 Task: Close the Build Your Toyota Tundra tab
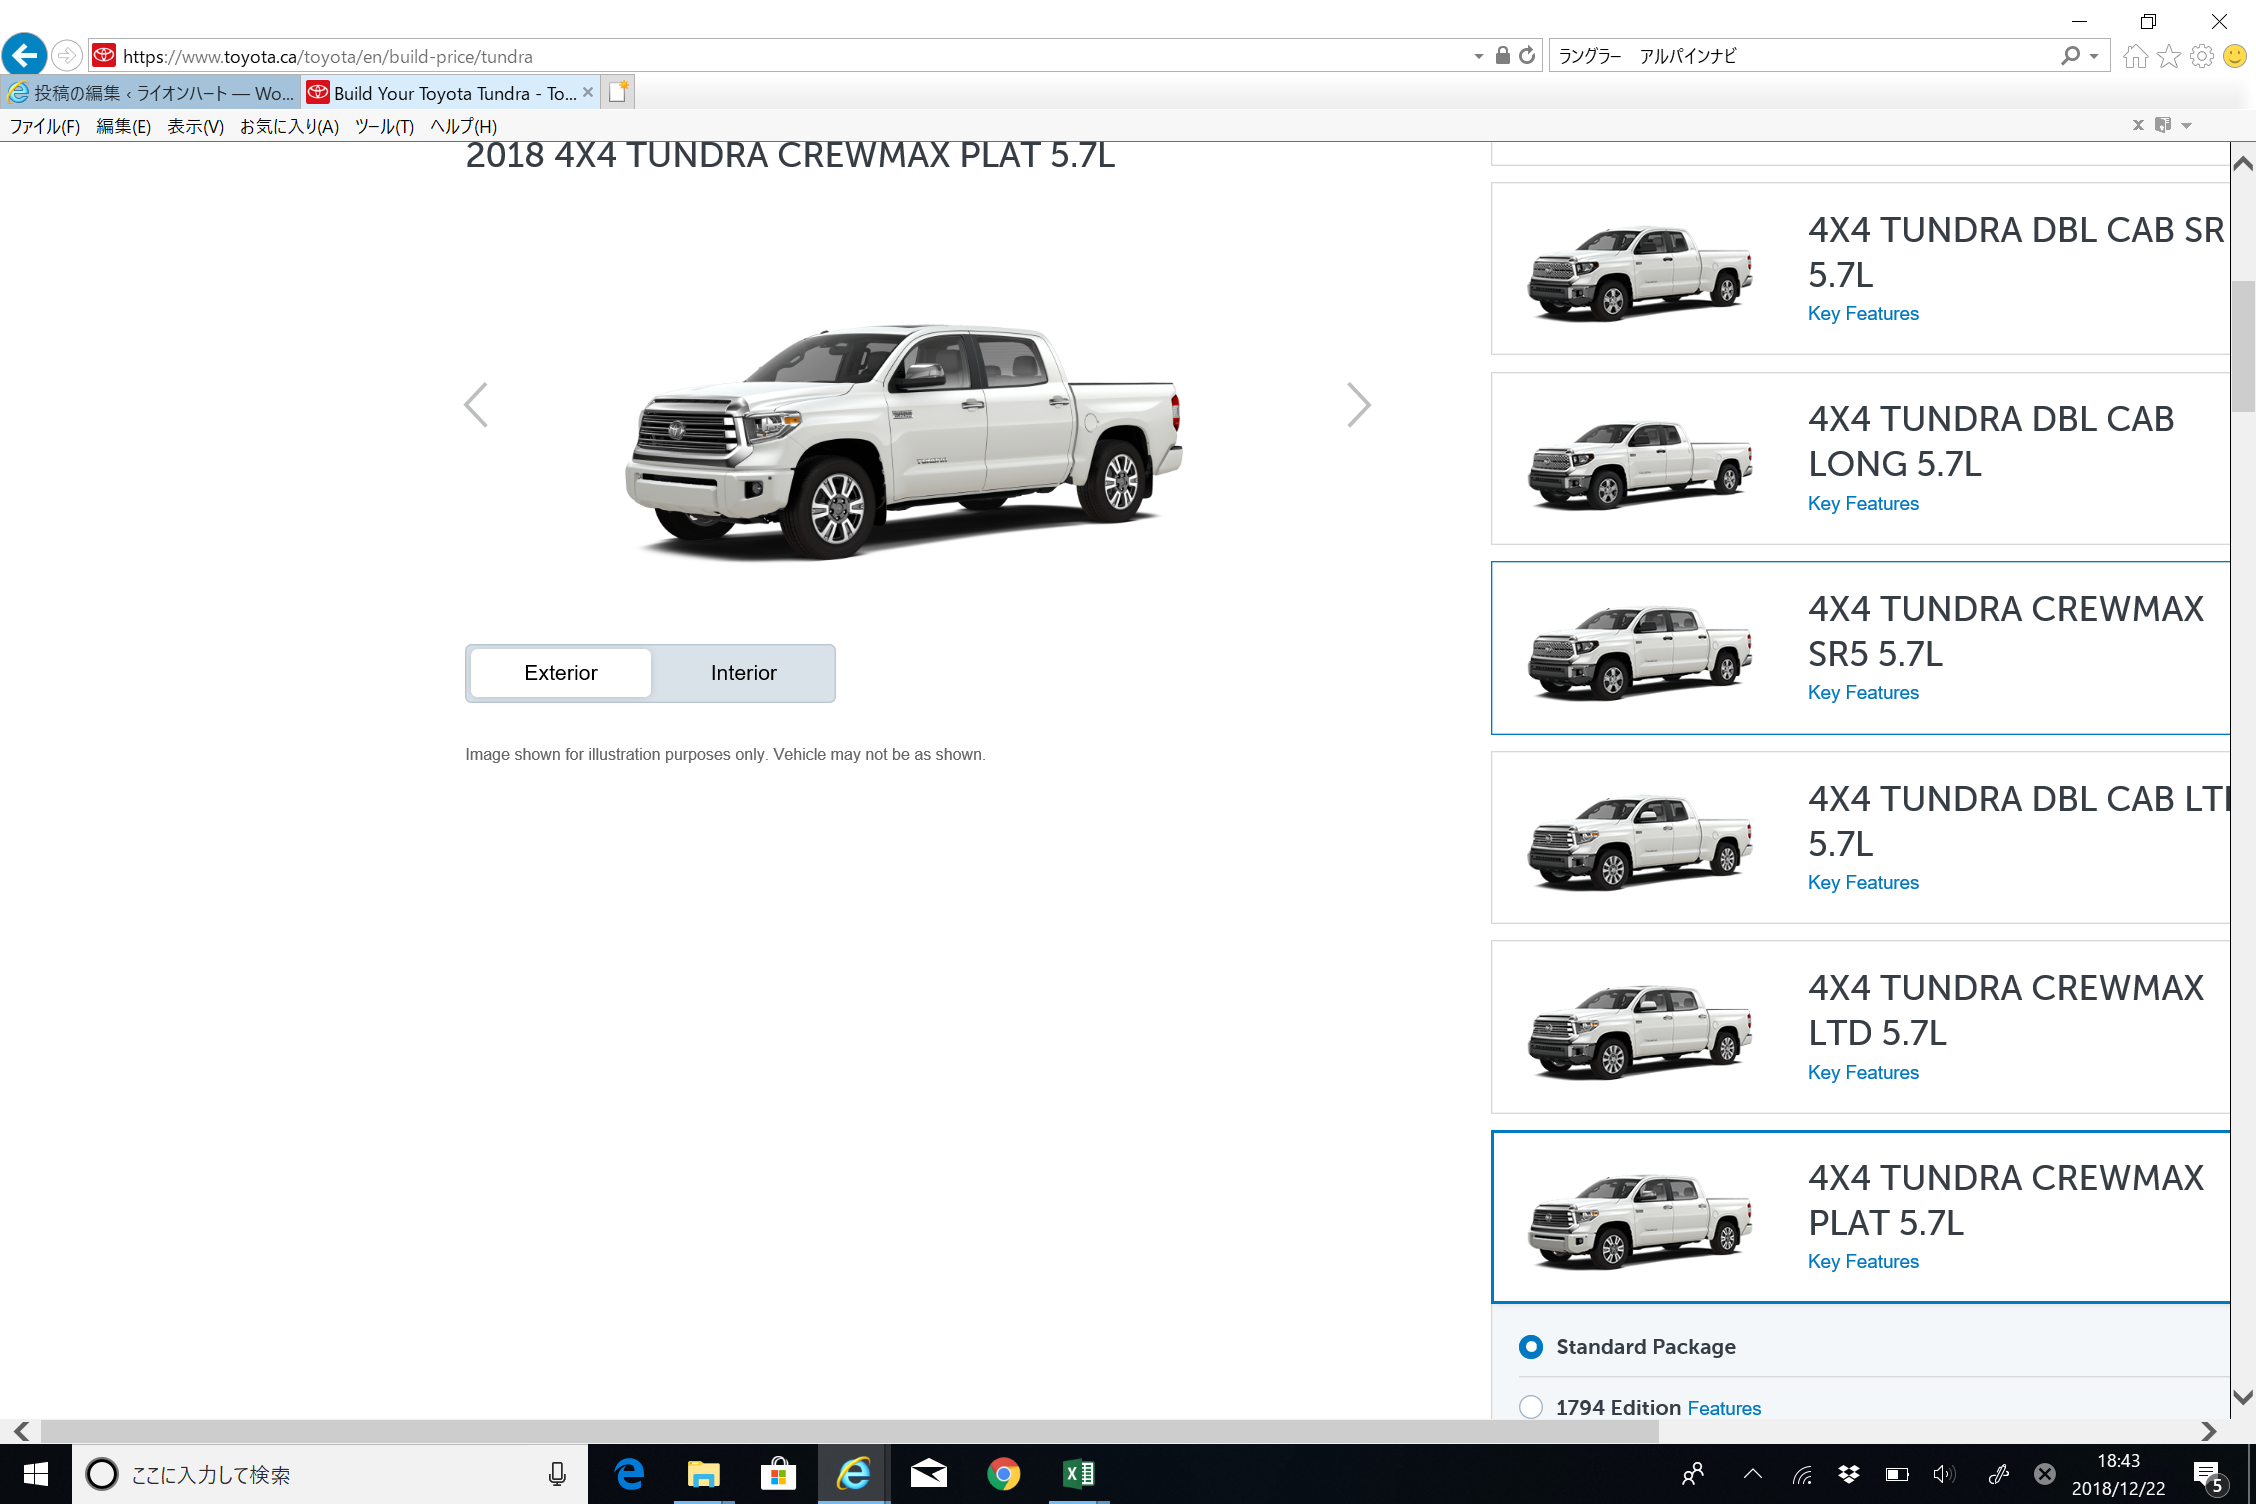[588, 92]
